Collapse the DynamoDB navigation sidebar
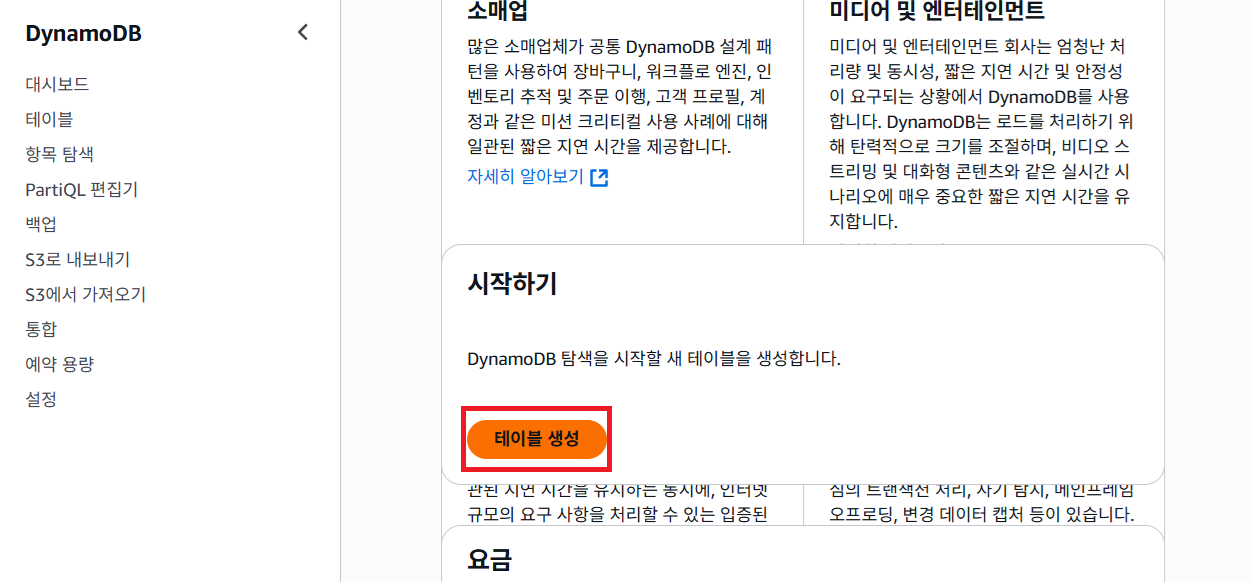1252x582 pixels. coord(303,32)
